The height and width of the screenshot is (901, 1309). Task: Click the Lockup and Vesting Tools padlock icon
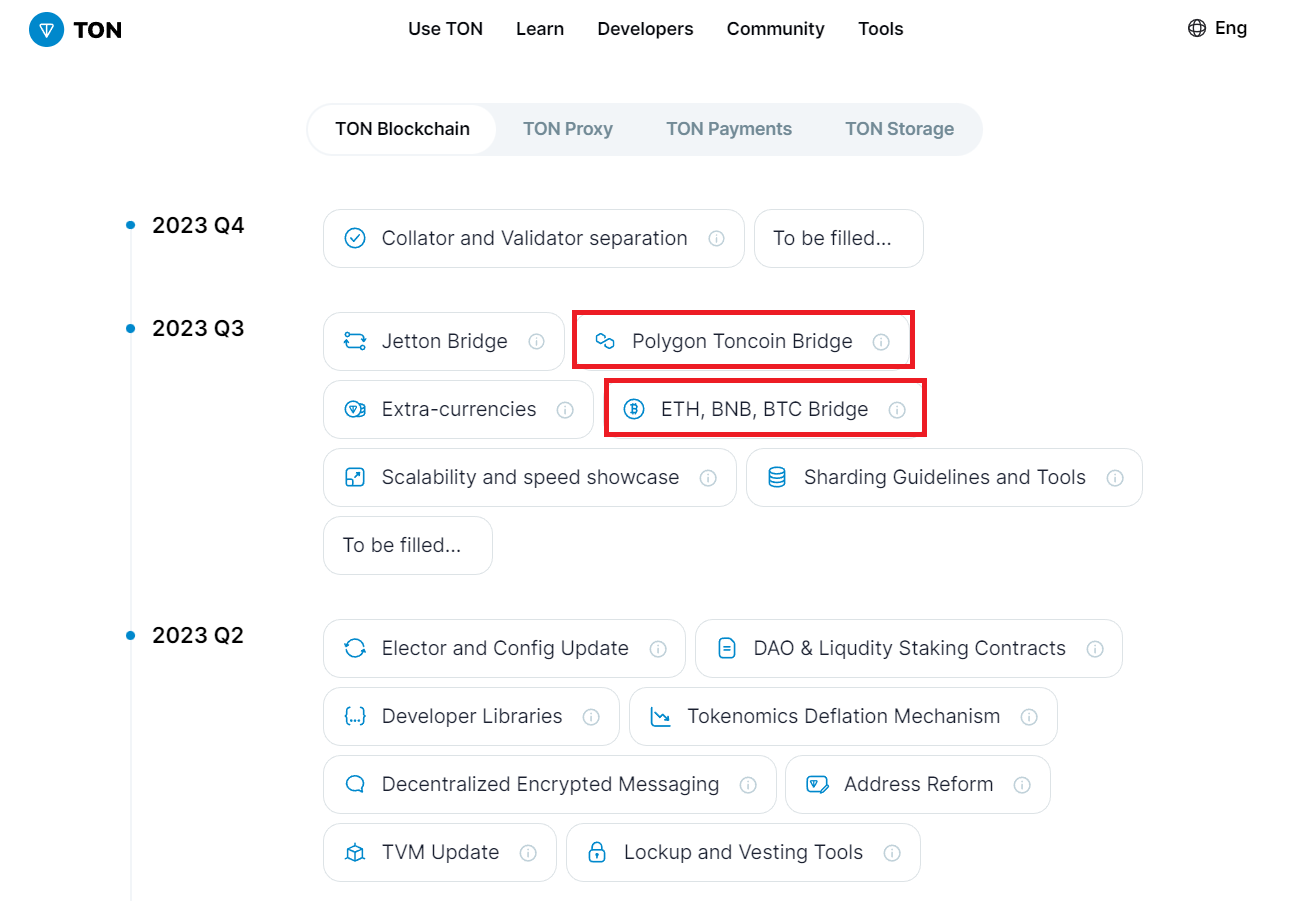pos(597,852)
